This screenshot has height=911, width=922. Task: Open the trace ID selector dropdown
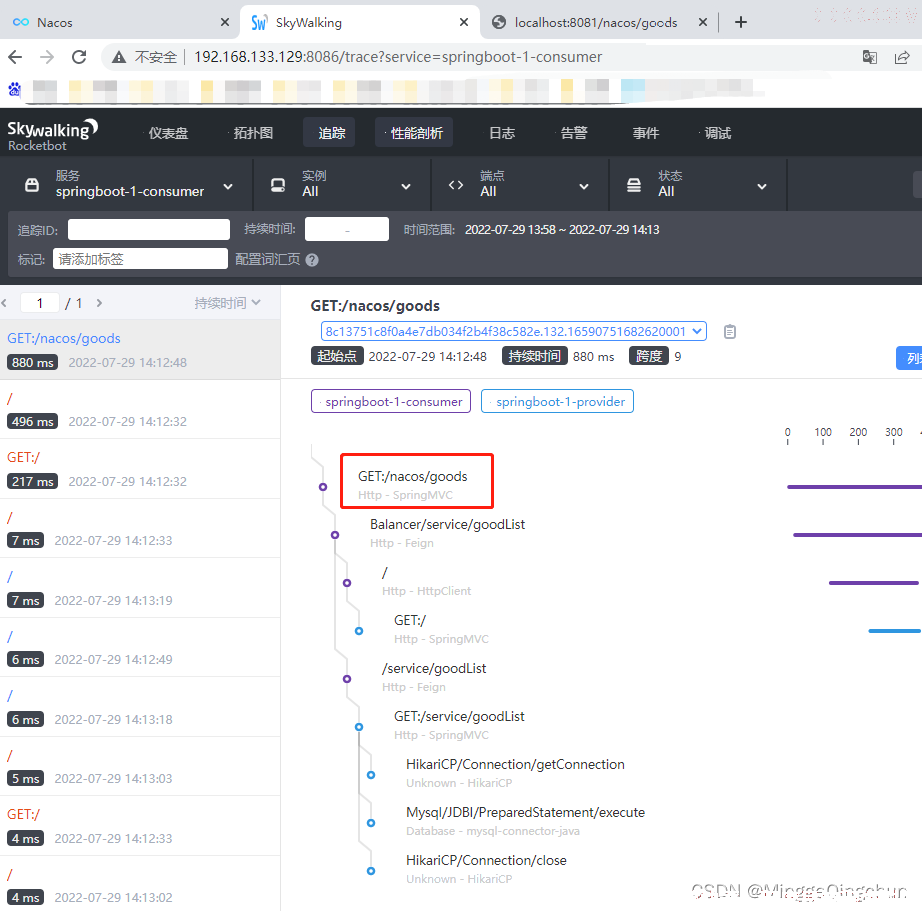point(514,332)
